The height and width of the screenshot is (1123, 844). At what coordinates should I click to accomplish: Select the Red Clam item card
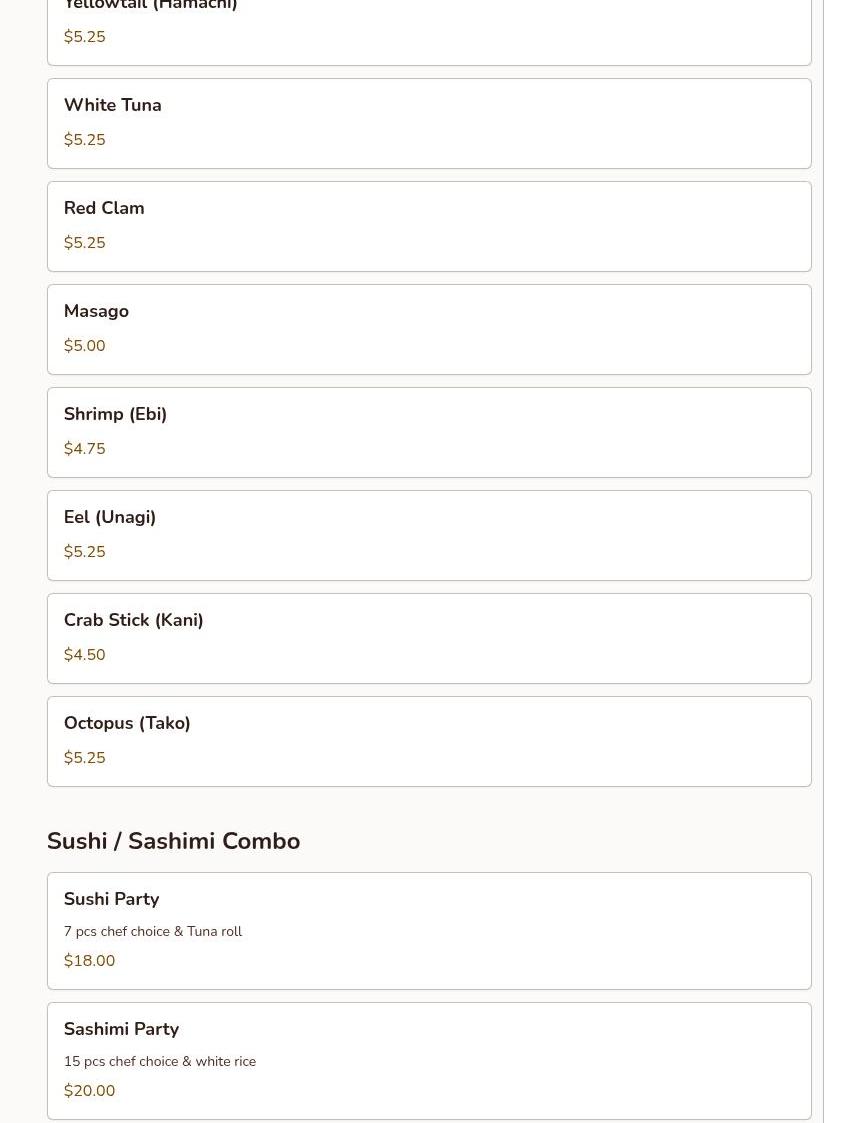pyautogui.click(x=428, y=226)
